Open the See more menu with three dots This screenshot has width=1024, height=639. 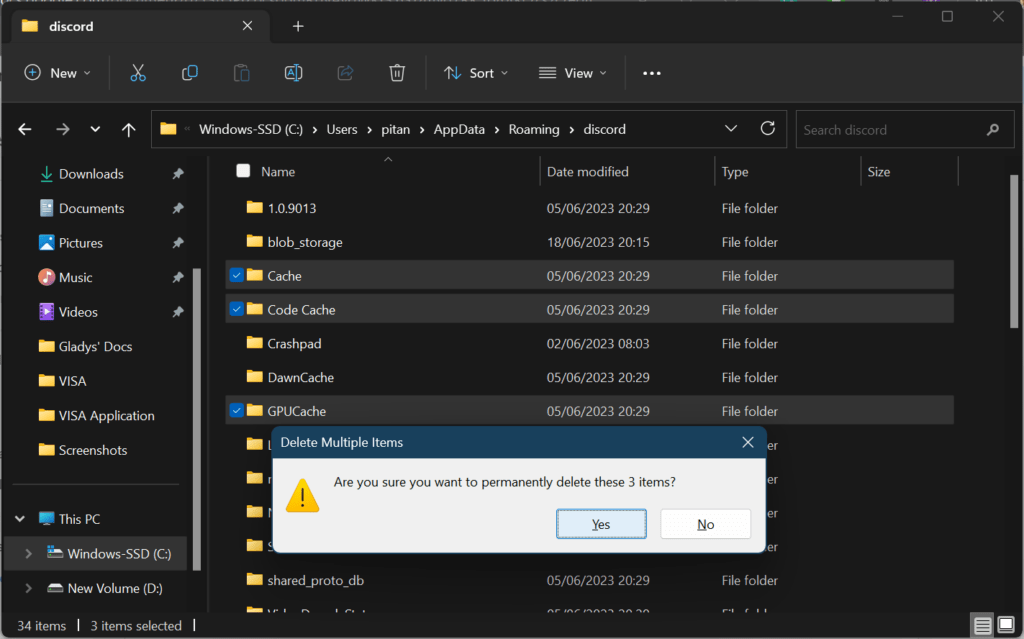pos(652,72)
